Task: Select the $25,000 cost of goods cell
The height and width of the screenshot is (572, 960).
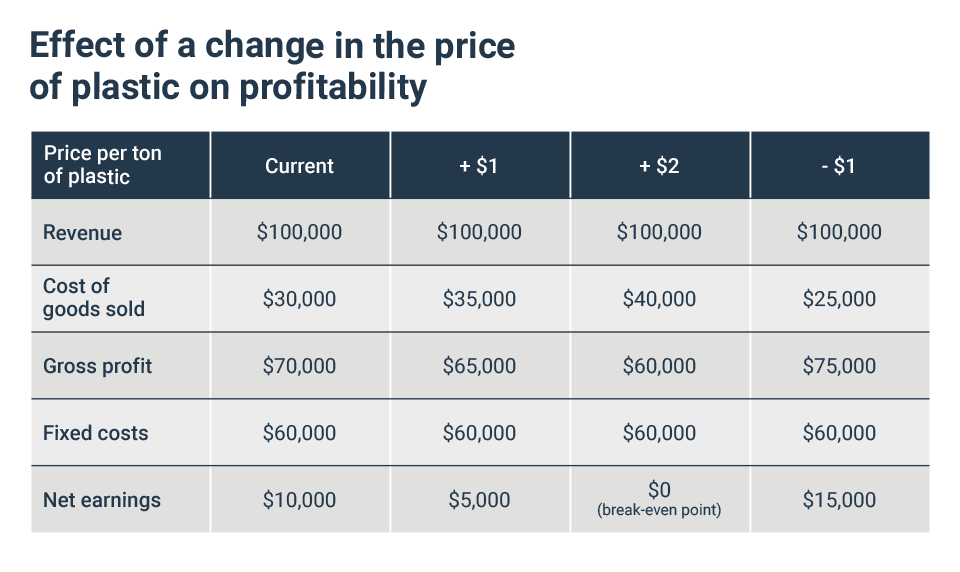Action: 839,299
